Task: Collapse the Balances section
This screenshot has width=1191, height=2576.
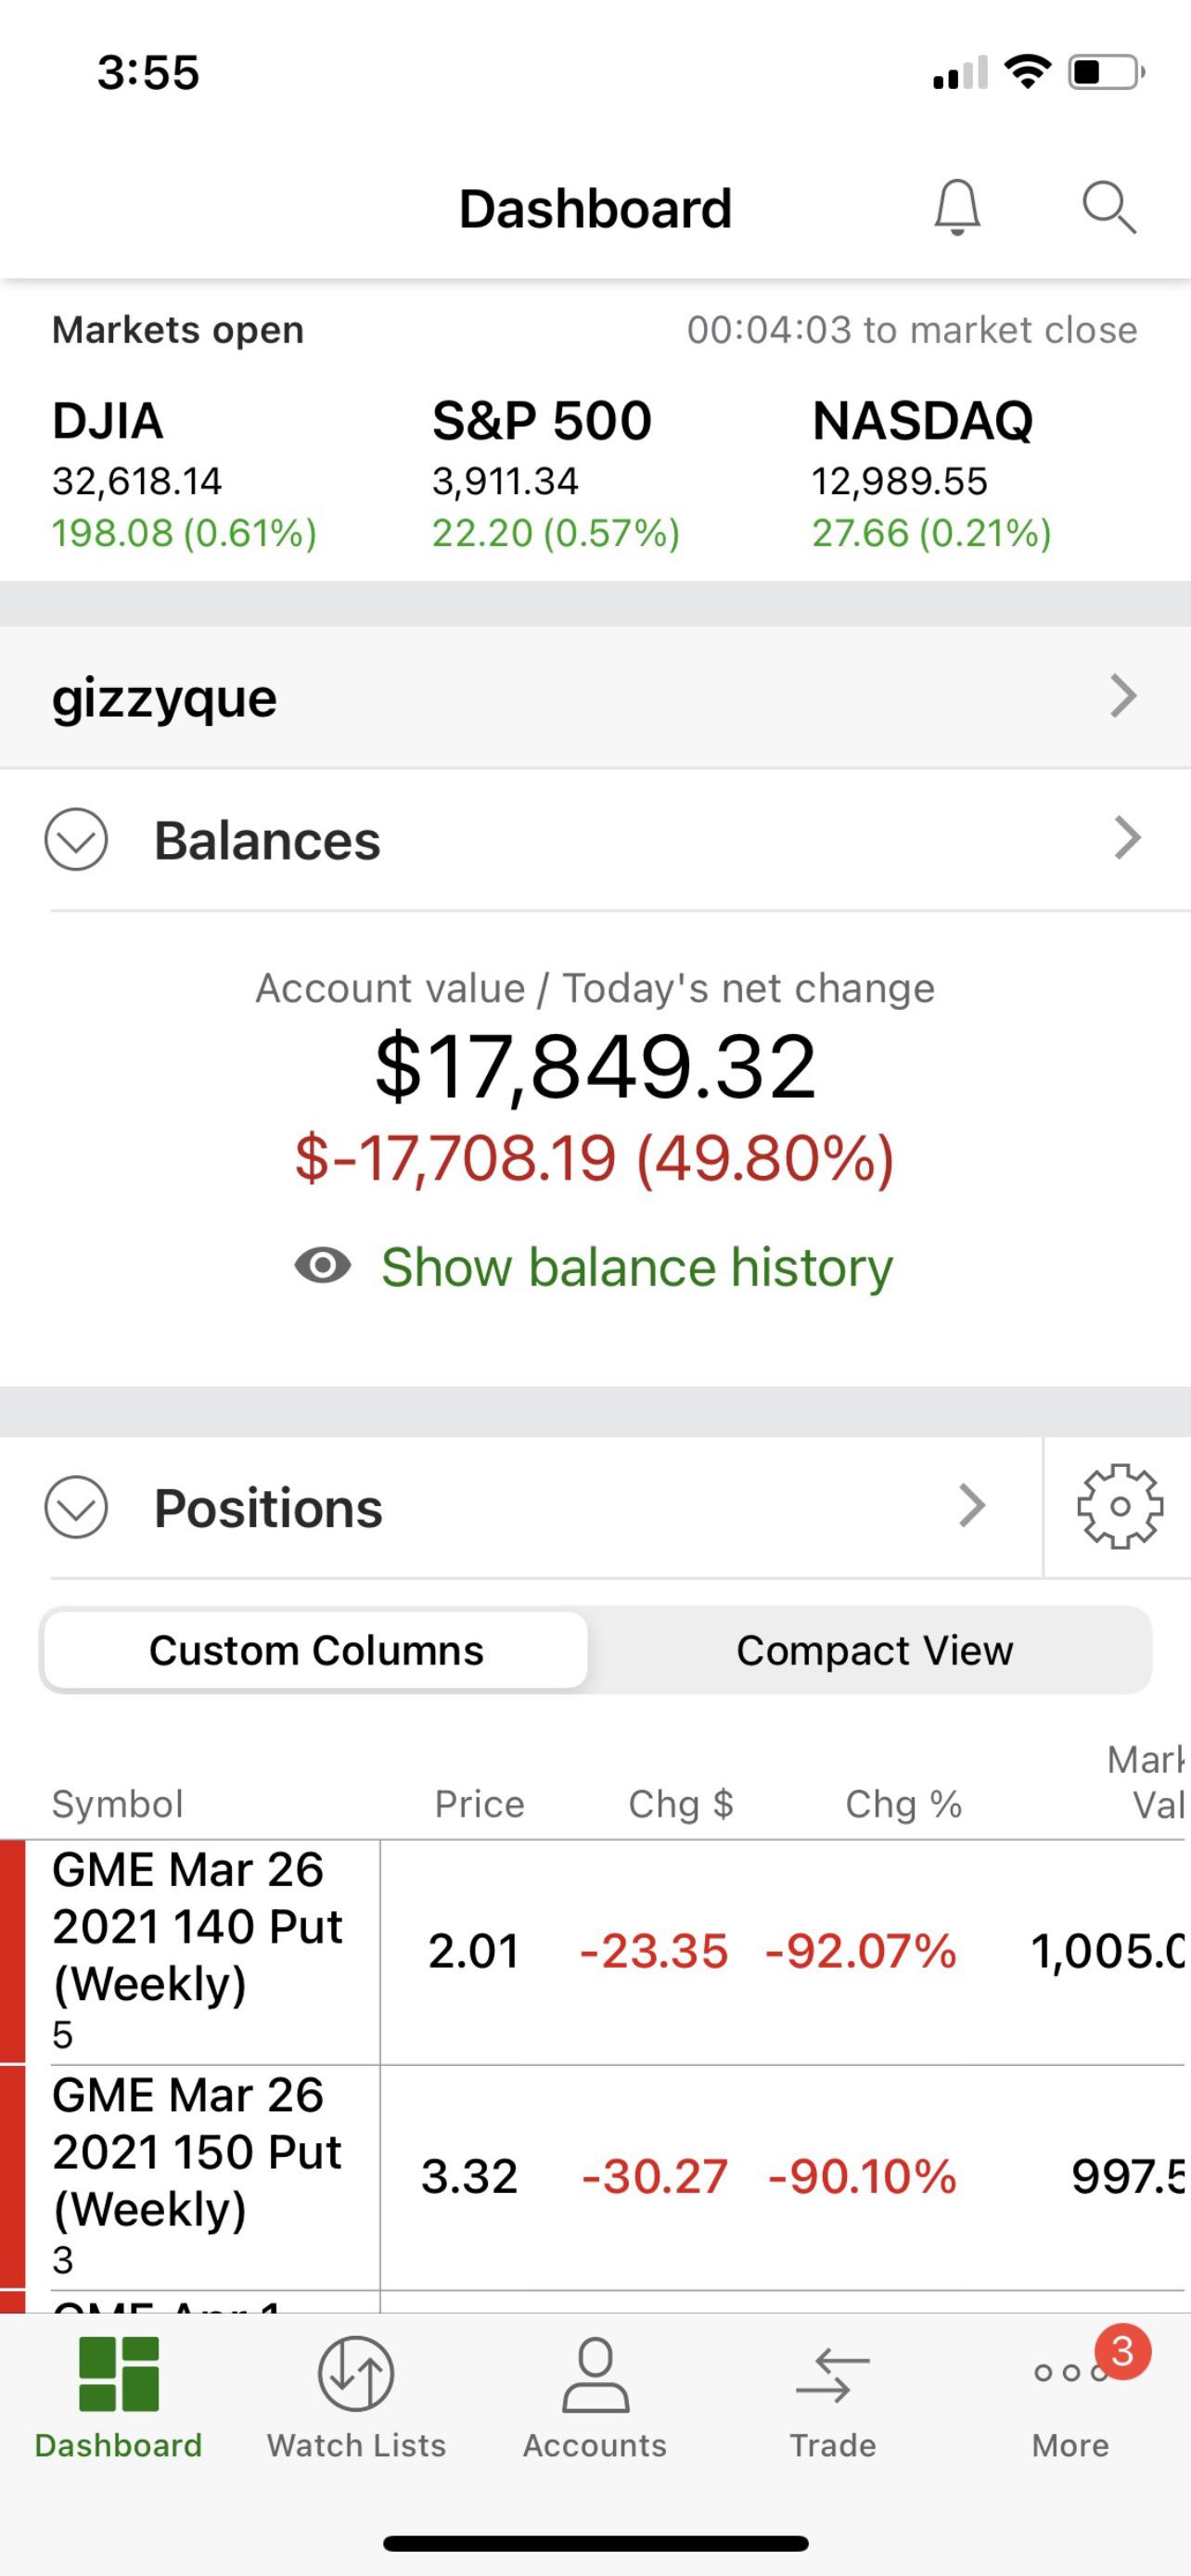Action: click(76, 839)
